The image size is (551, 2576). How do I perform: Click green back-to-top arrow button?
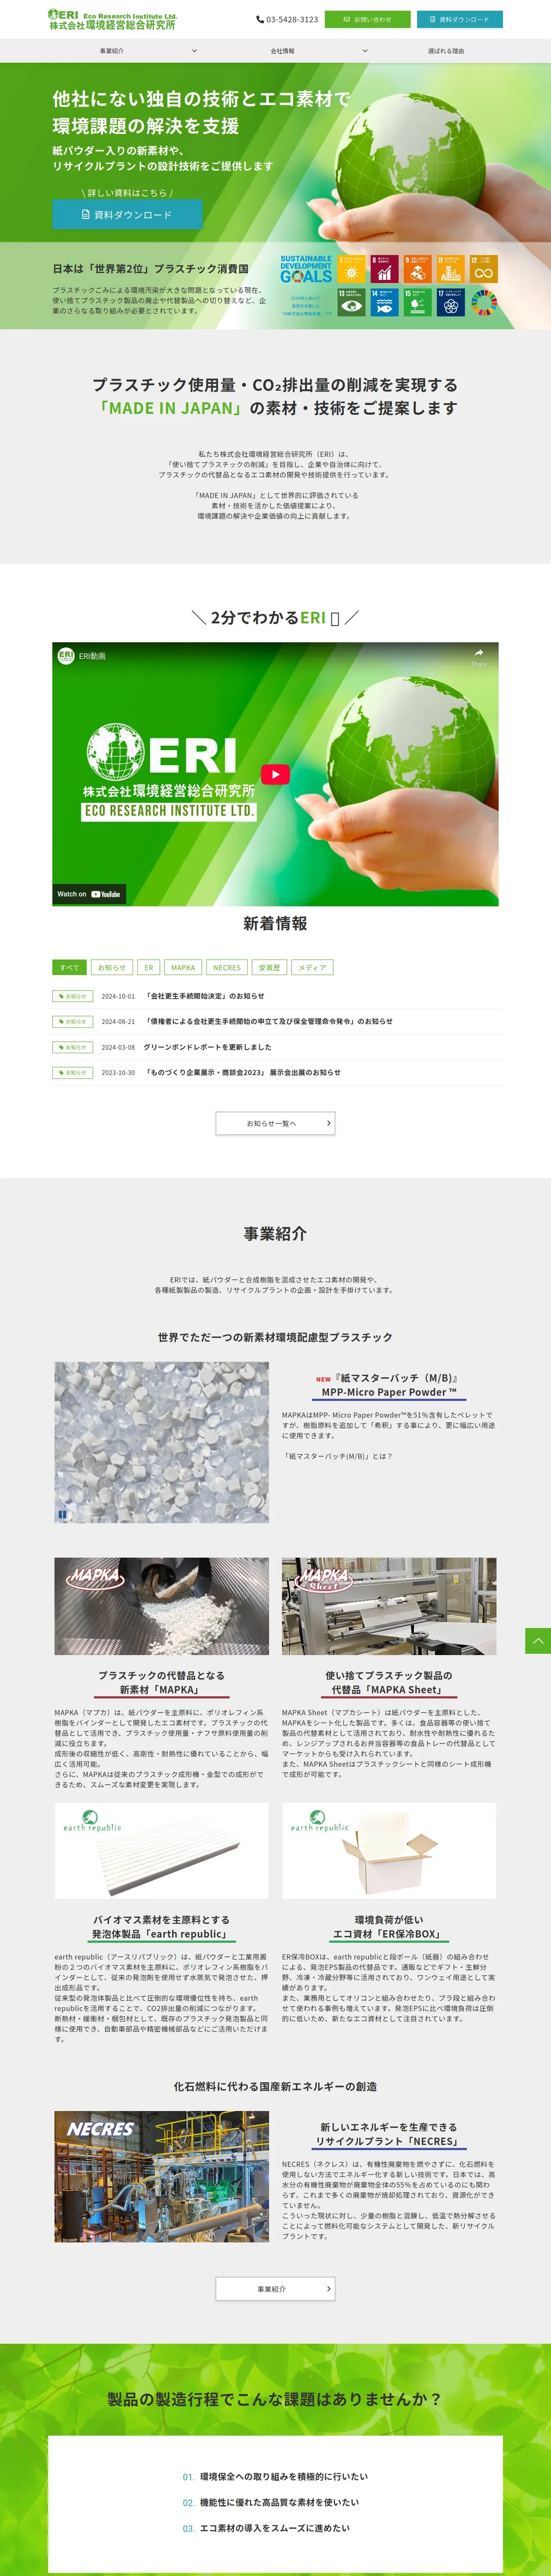(538, 1640)
